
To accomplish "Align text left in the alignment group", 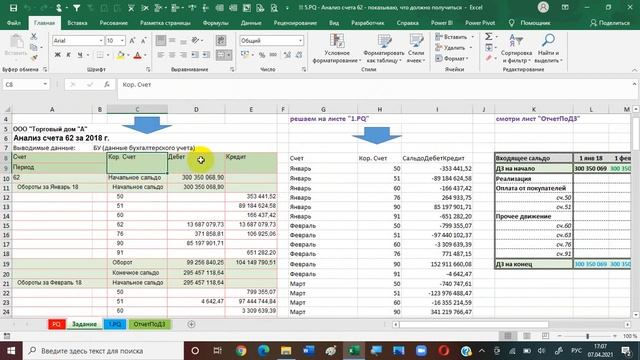I will [161, 55].
